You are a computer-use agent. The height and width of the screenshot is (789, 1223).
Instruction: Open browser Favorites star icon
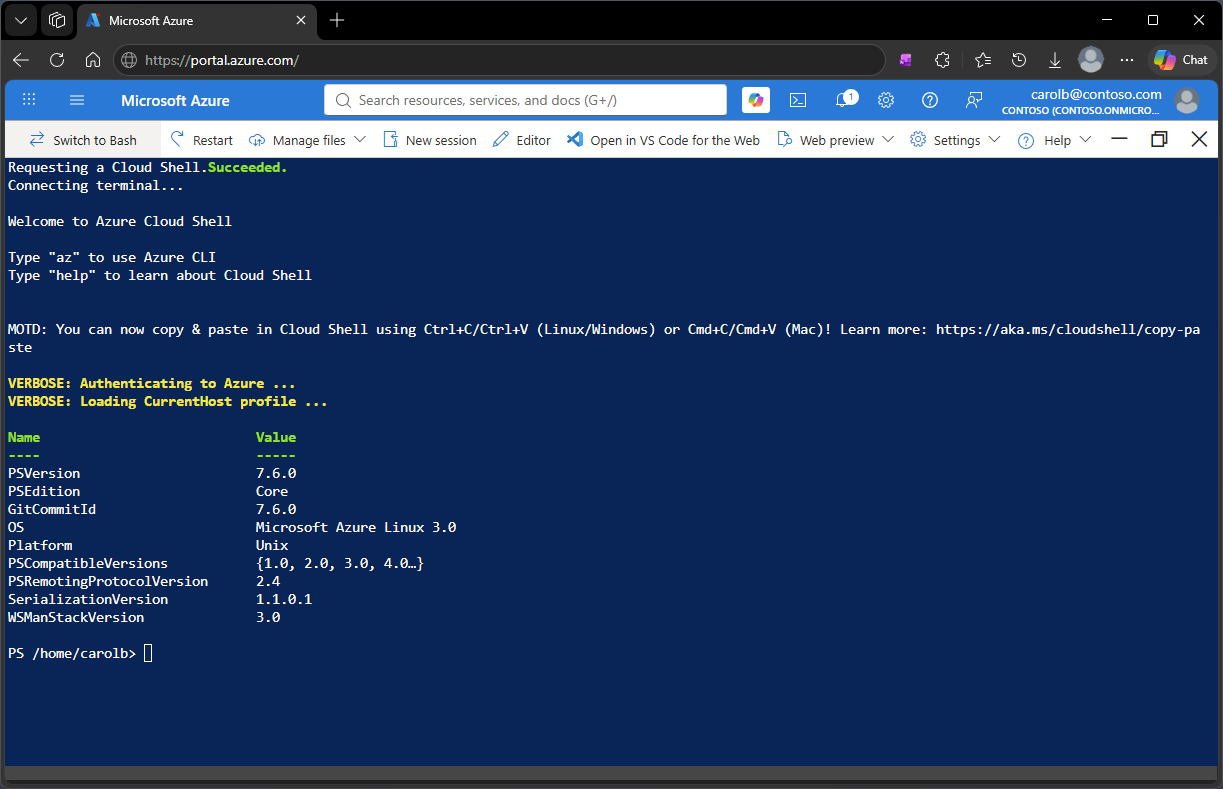[x=983, y=60]
